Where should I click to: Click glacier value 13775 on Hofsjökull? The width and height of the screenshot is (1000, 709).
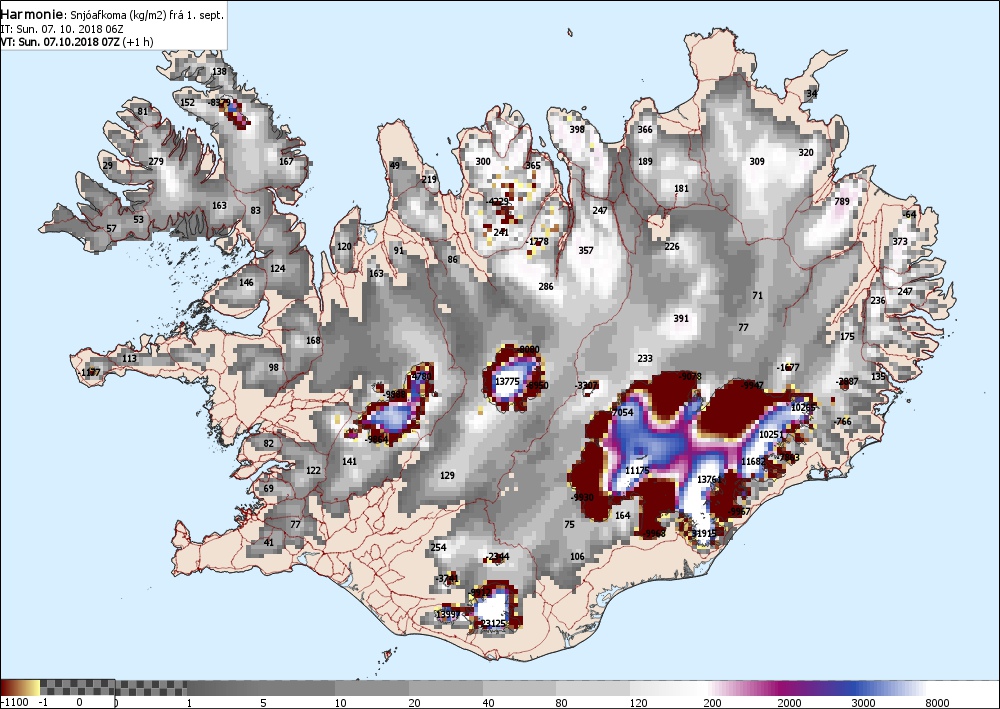coord(508,381)
